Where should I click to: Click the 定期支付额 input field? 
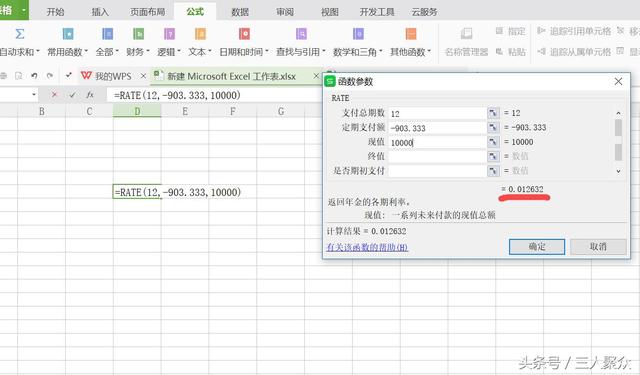(437, 128)
